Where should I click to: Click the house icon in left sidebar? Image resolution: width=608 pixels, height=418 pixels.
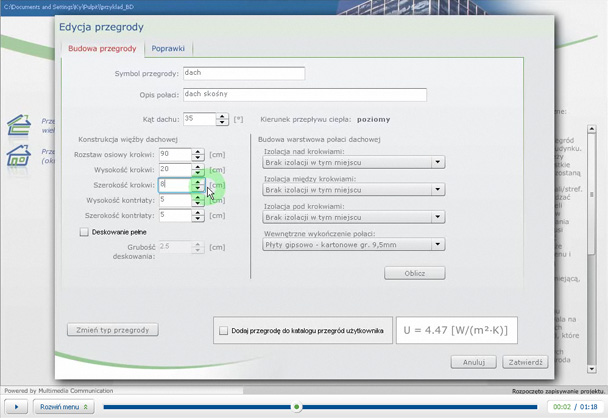pyautogui.click(x=18, y=155)
